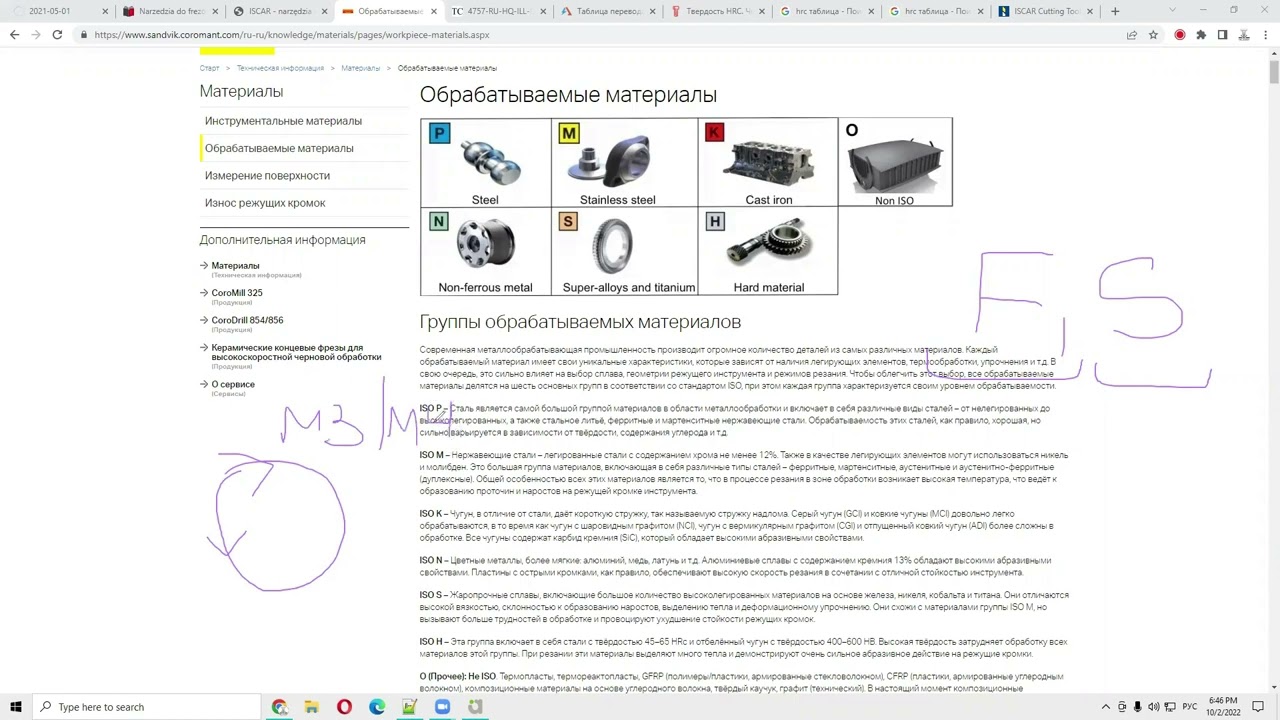Switch to Chrome in the taskbar
Screen dimensions: 1280x720
[x=279, y=707]
